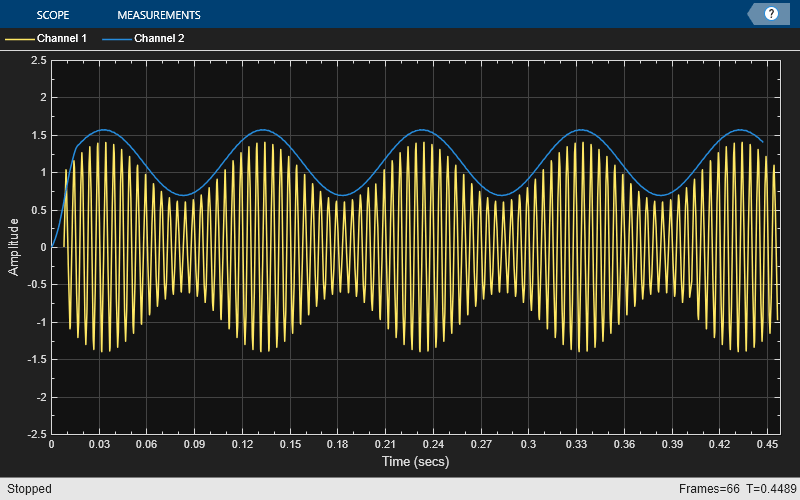Open the help question mark icon
Image resolution: width=800 pixels, height=500 pixels.
click(771, 14)
